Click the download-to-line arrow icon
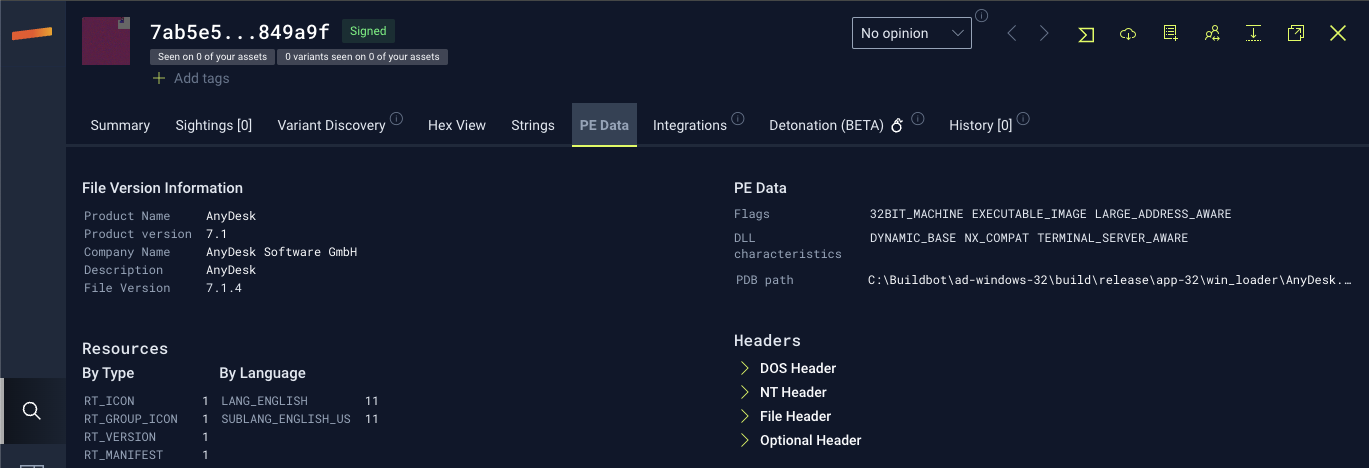This screenshot has height=468, width=1369. click(x=1253, y=34)
